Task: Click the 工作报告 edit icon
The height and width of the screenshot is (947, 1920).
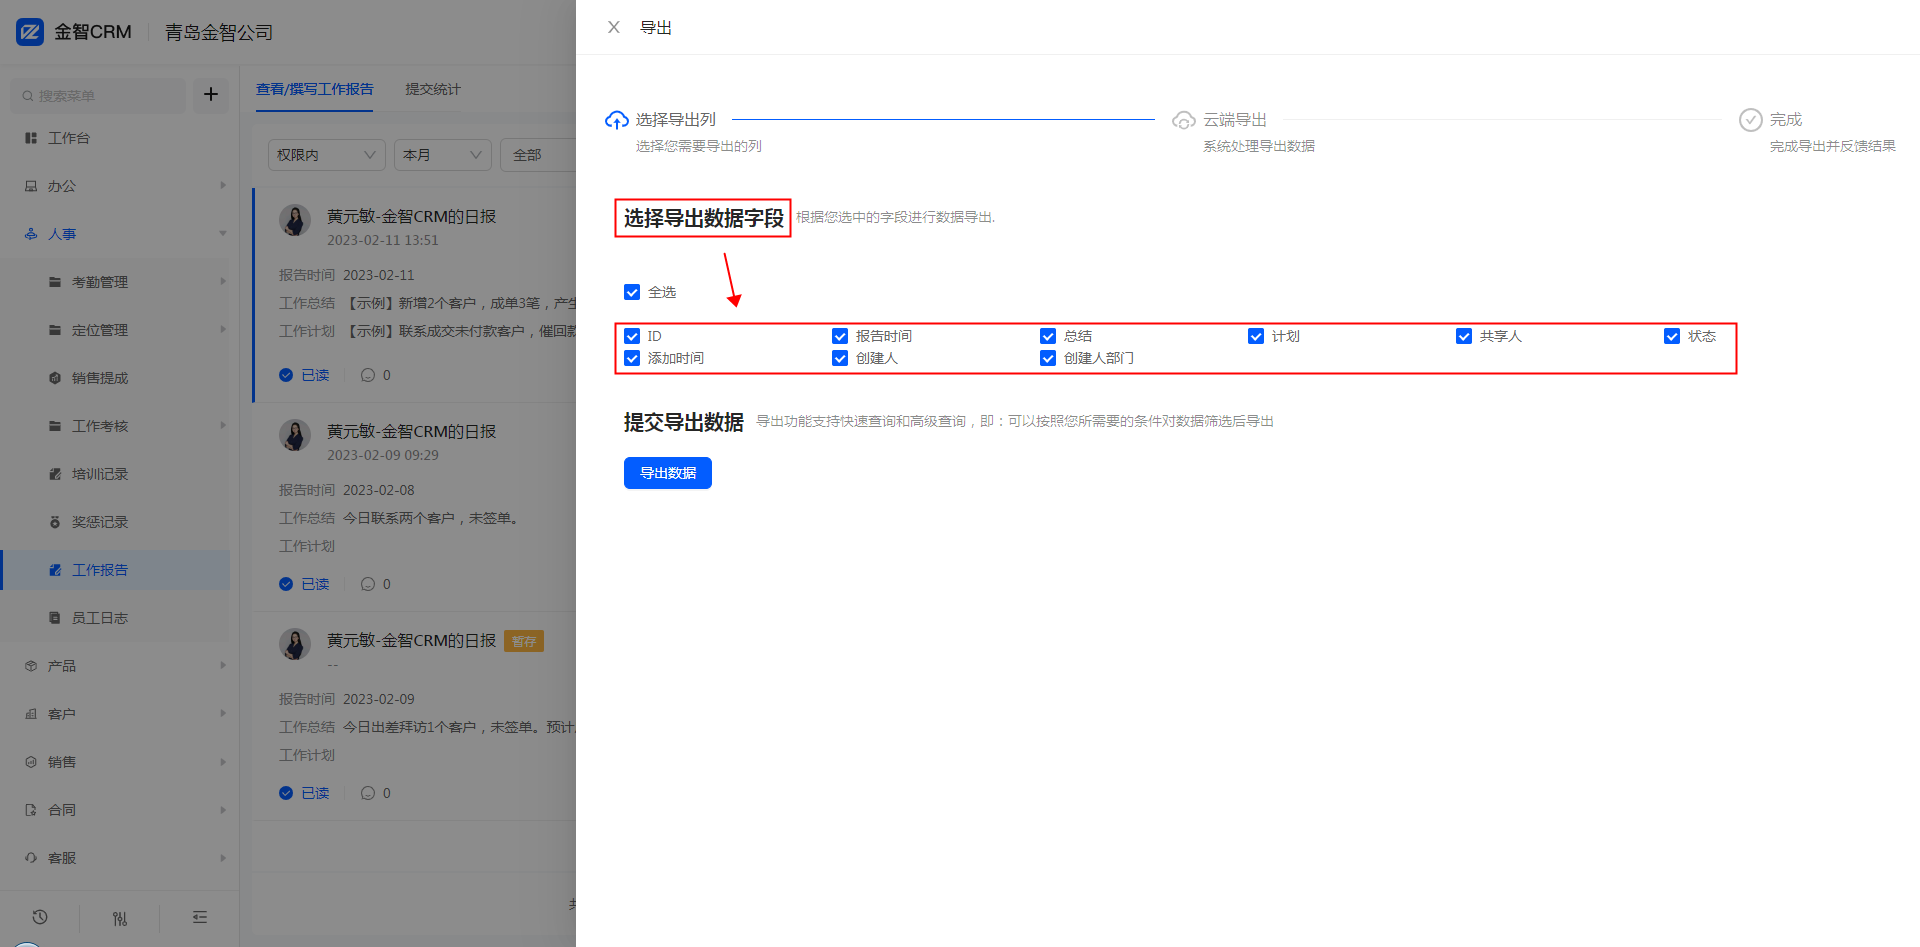Action: (x=55, y=570)
